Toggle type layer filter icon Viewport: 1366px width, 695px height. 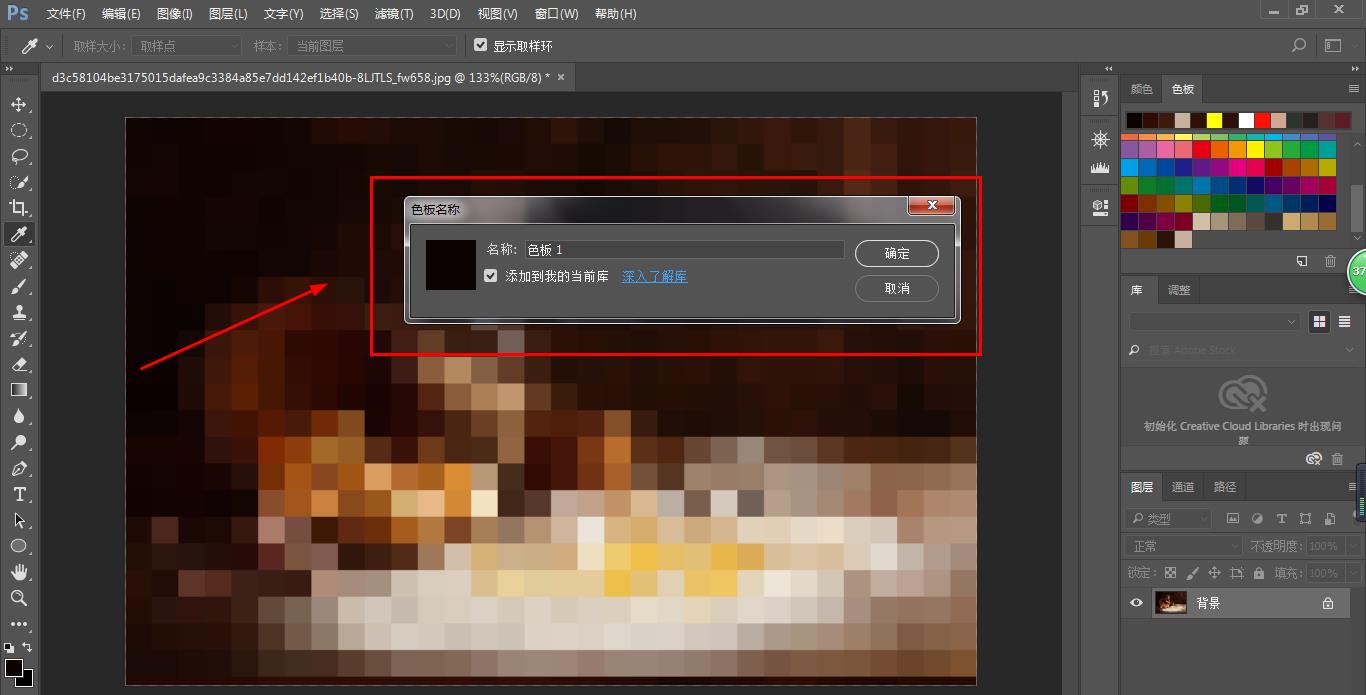(1281, 519)
